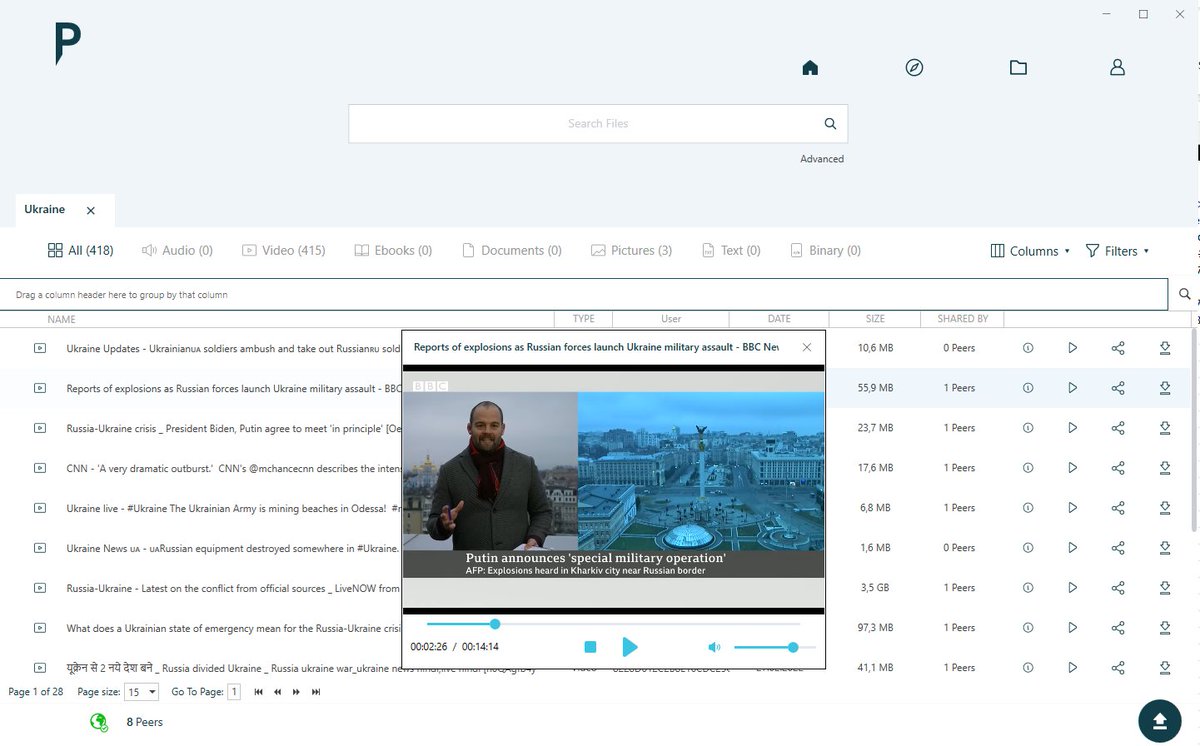Open the Page size dropdown
The image size is (1200, 746).
[x=142, y=692]
